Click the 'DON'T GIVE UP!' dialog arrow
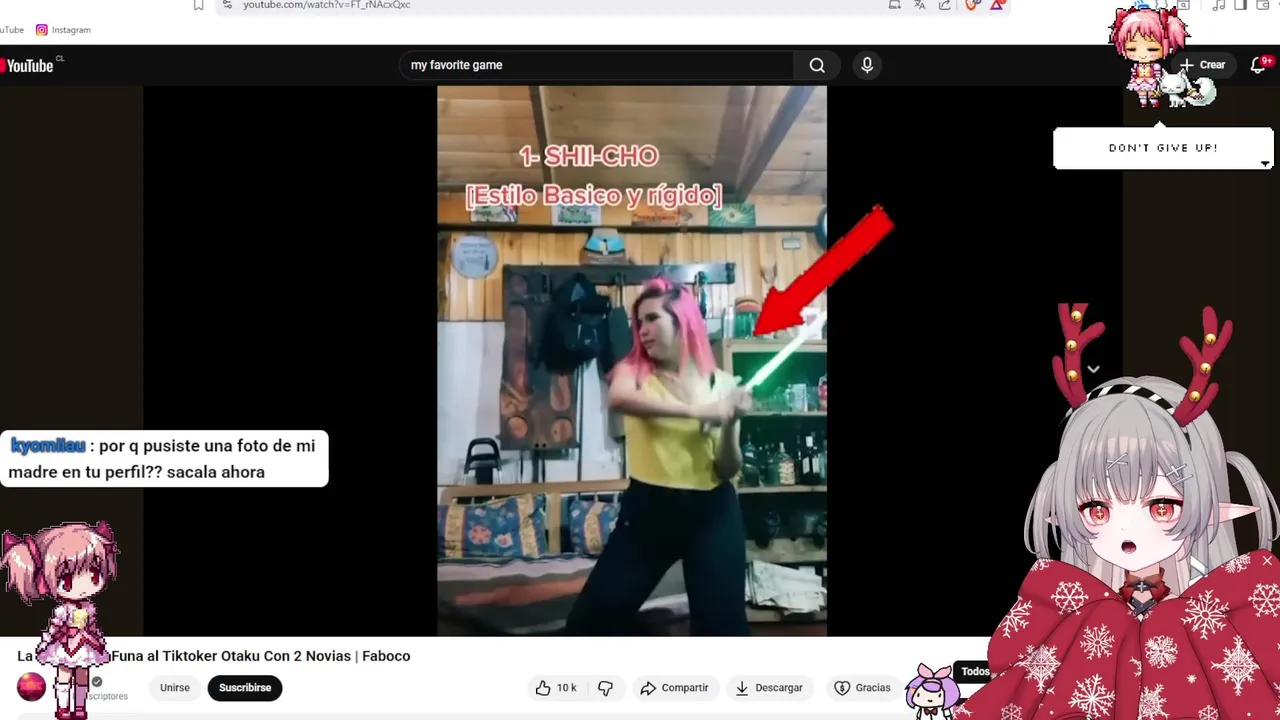 1265,164
